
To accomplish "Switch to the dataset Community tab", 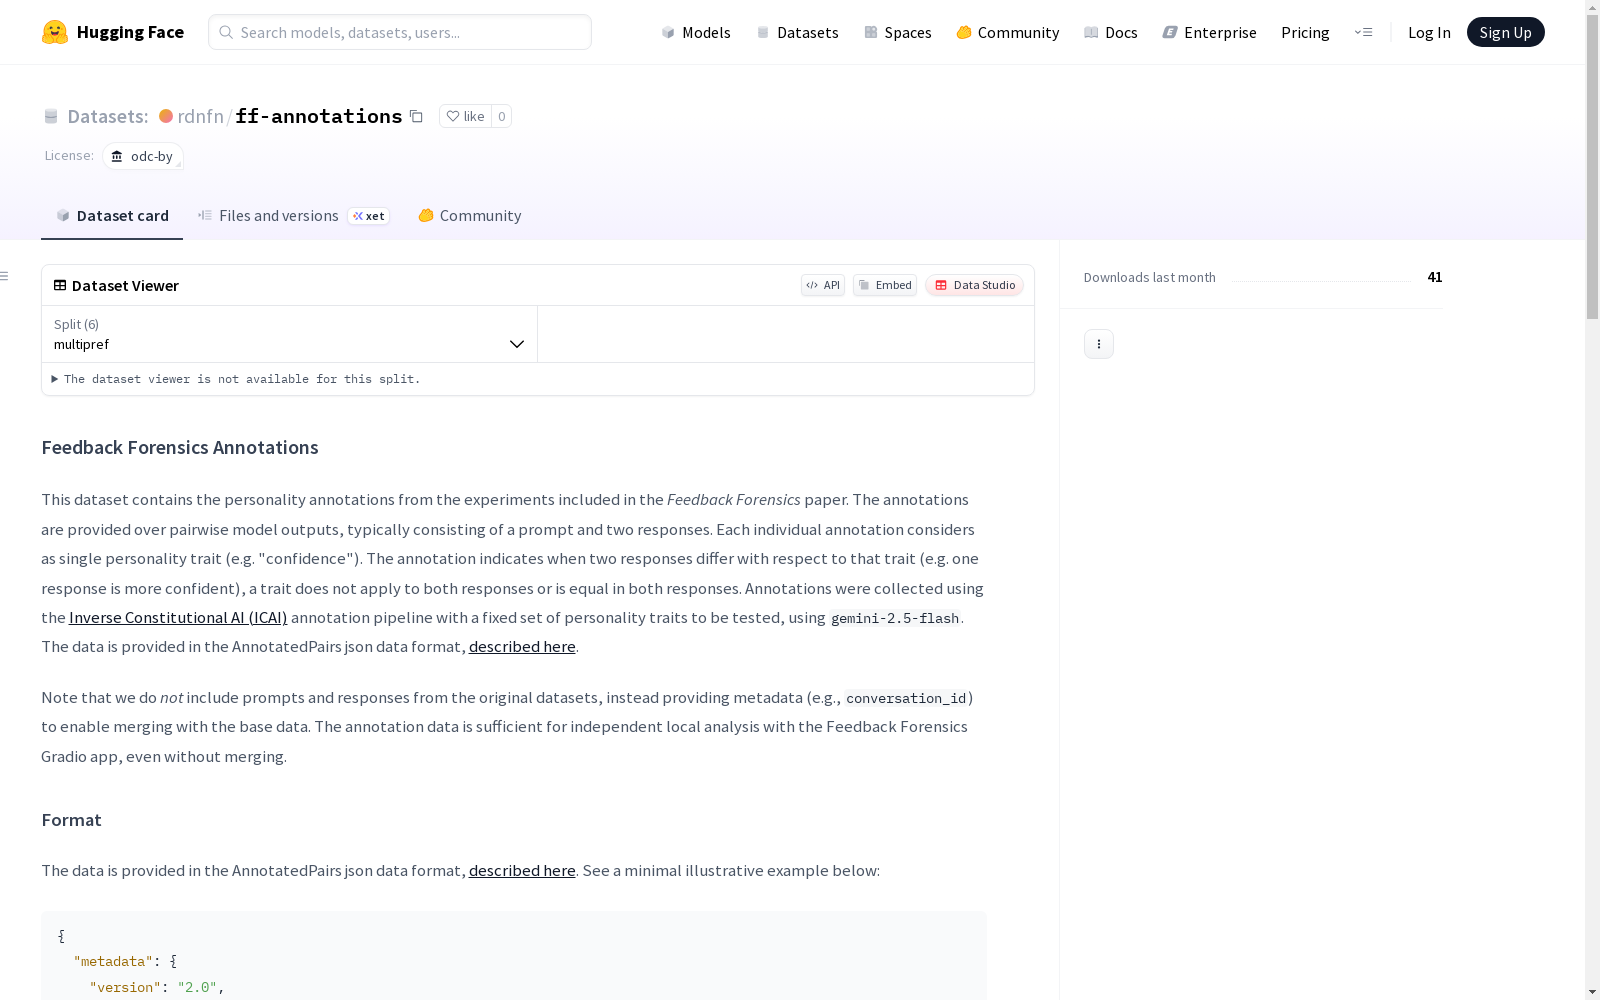I will (x=470, y=216).
